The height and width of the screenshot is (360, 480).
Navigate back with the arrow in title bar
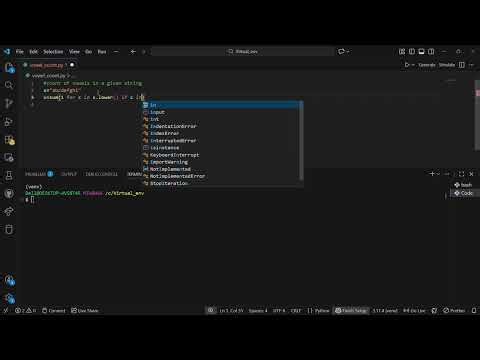click(x=133, y=52)
